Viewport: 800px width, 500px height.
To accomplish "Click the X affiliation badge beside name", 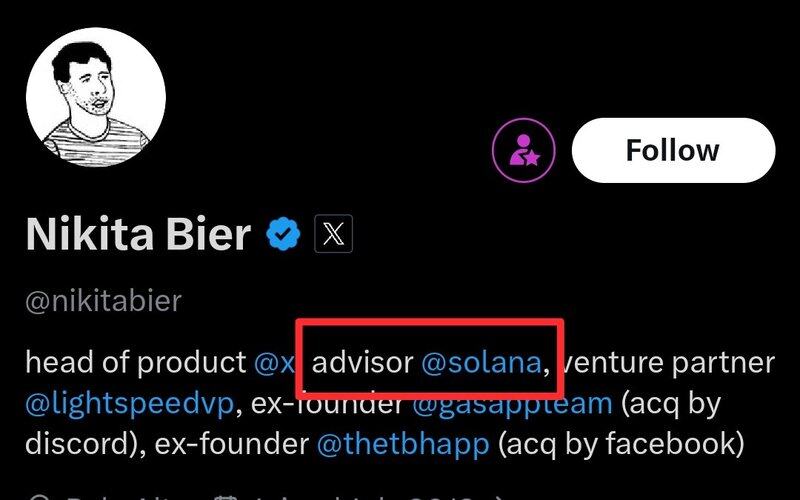I will (334, 234).
